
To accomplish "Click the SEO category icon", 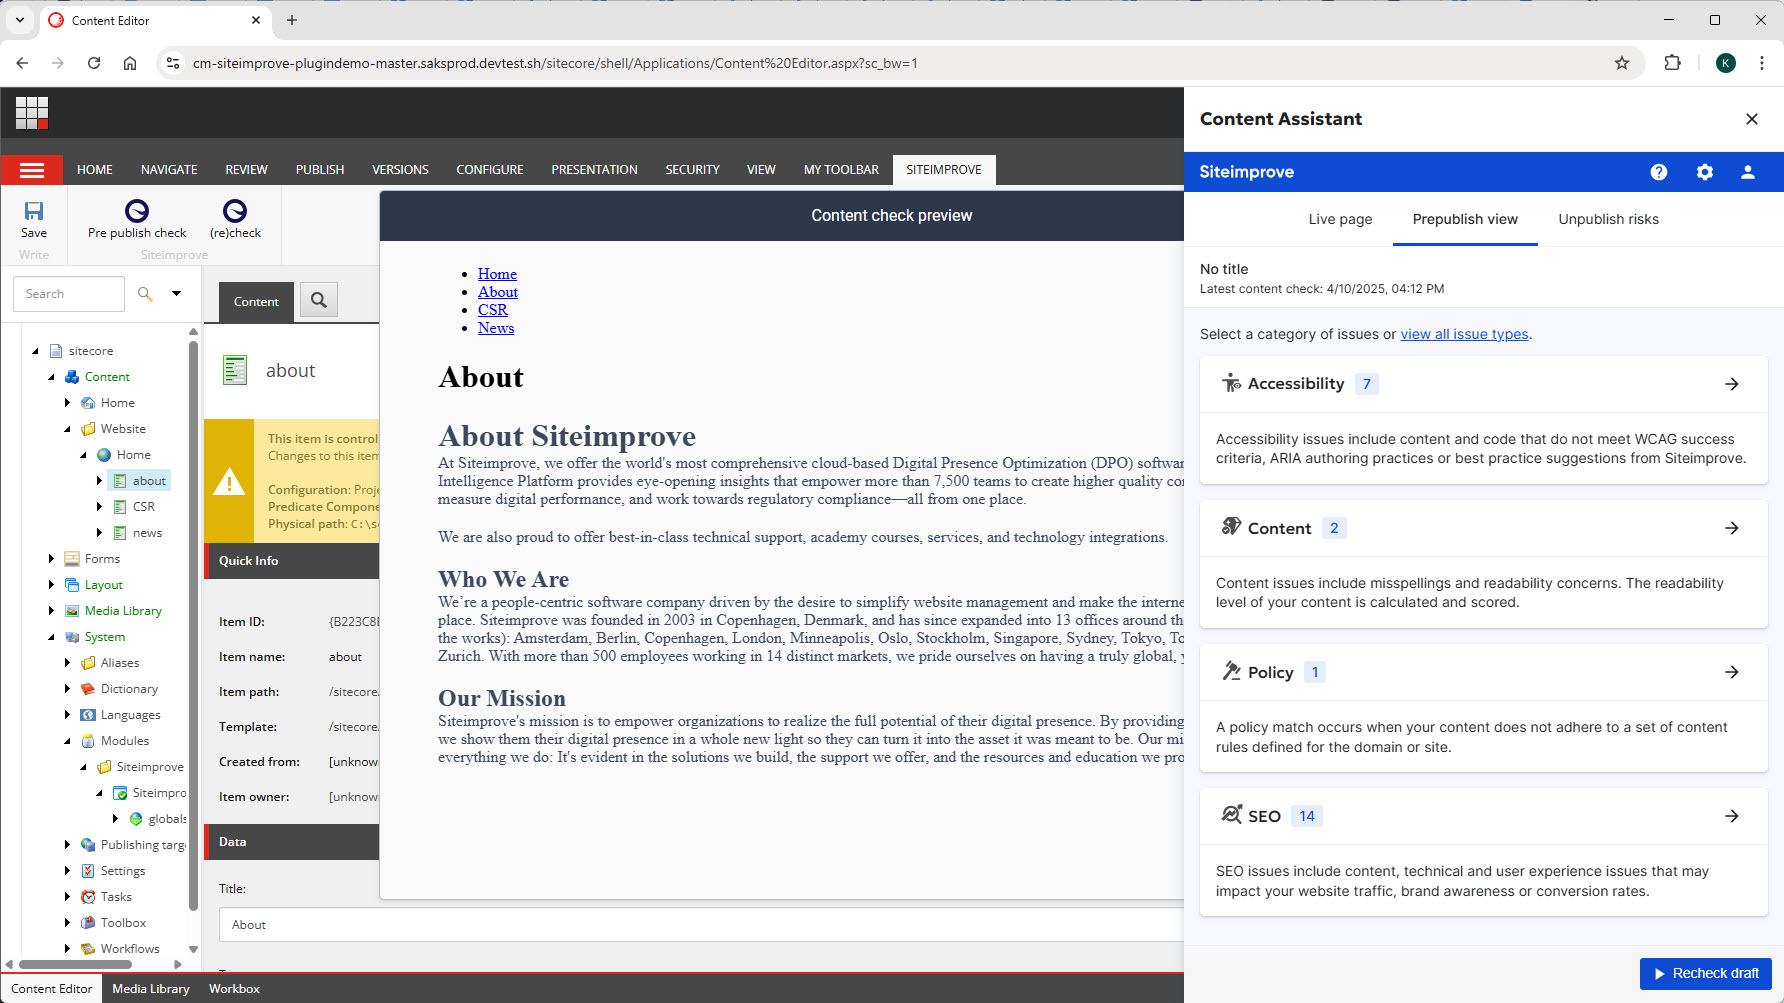I will [x=1231, y=815].
